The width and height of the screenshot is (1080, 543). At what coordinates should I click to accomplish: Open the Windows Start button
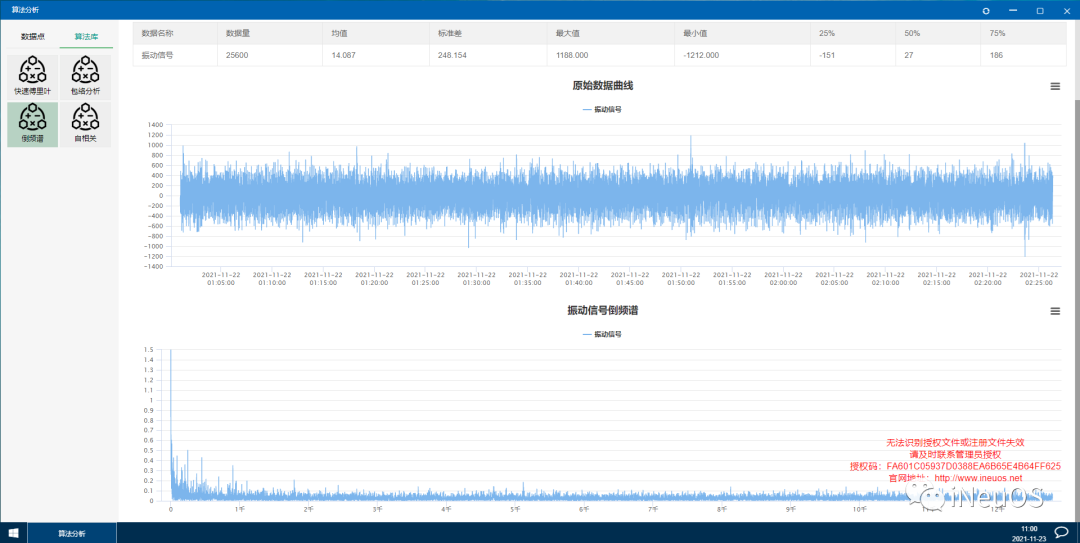(x=13, y=533)
